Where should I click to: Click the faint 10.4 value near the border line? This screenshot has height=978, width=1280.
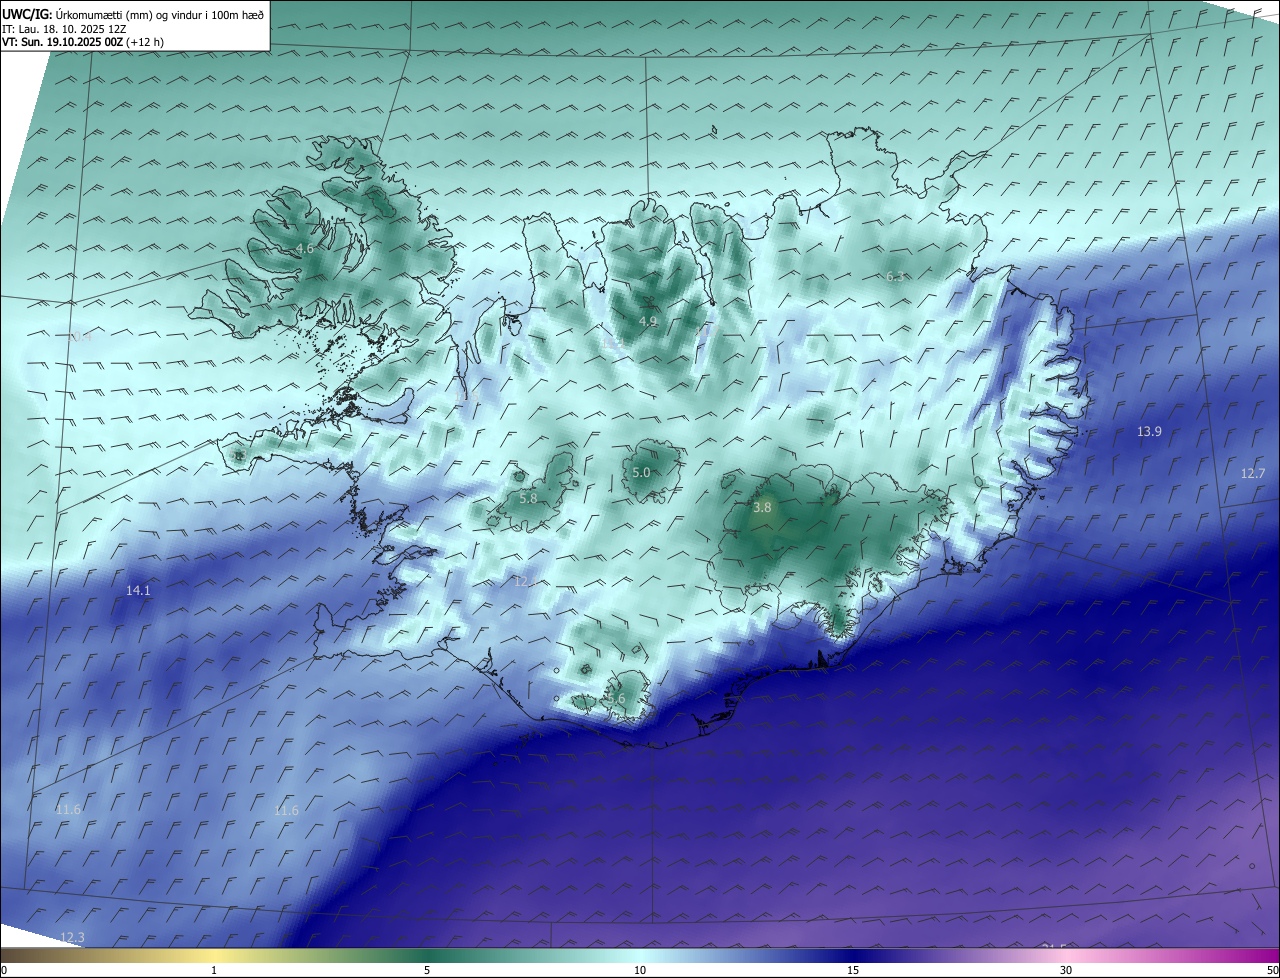(x=79, y=337)
